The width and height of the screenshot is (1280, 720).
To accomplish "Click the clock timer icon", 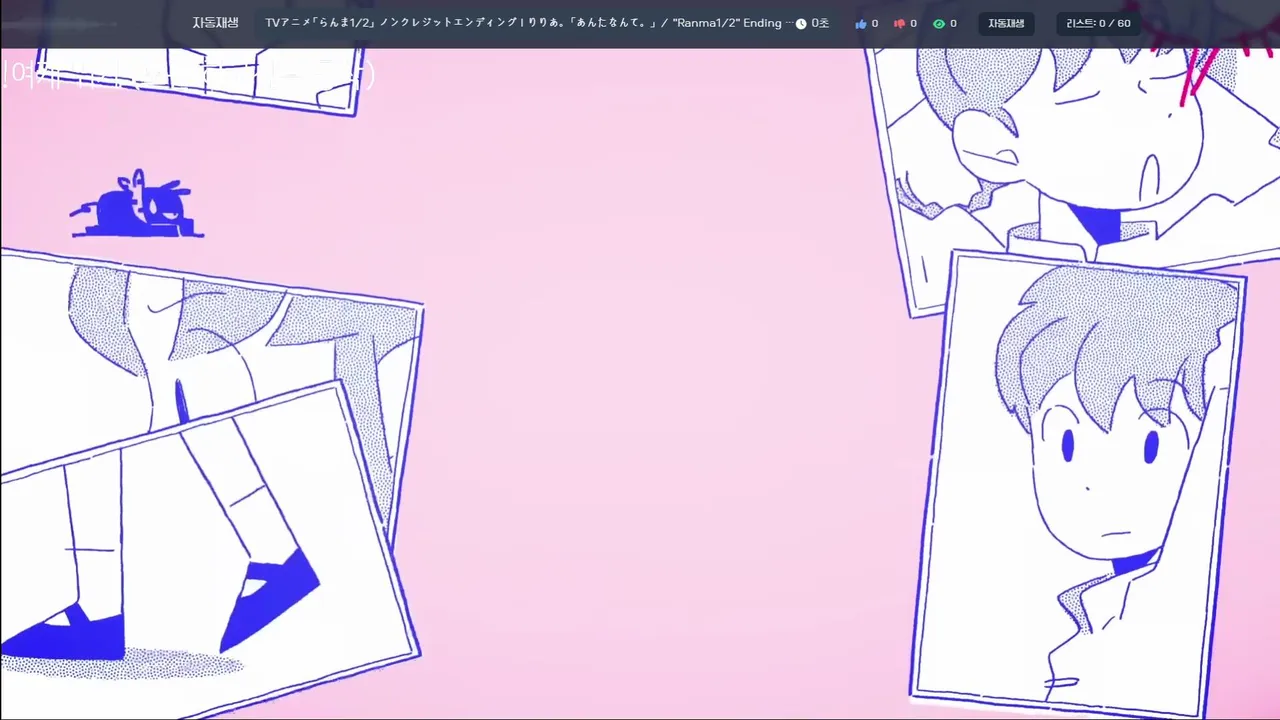I will click(801, 23).
